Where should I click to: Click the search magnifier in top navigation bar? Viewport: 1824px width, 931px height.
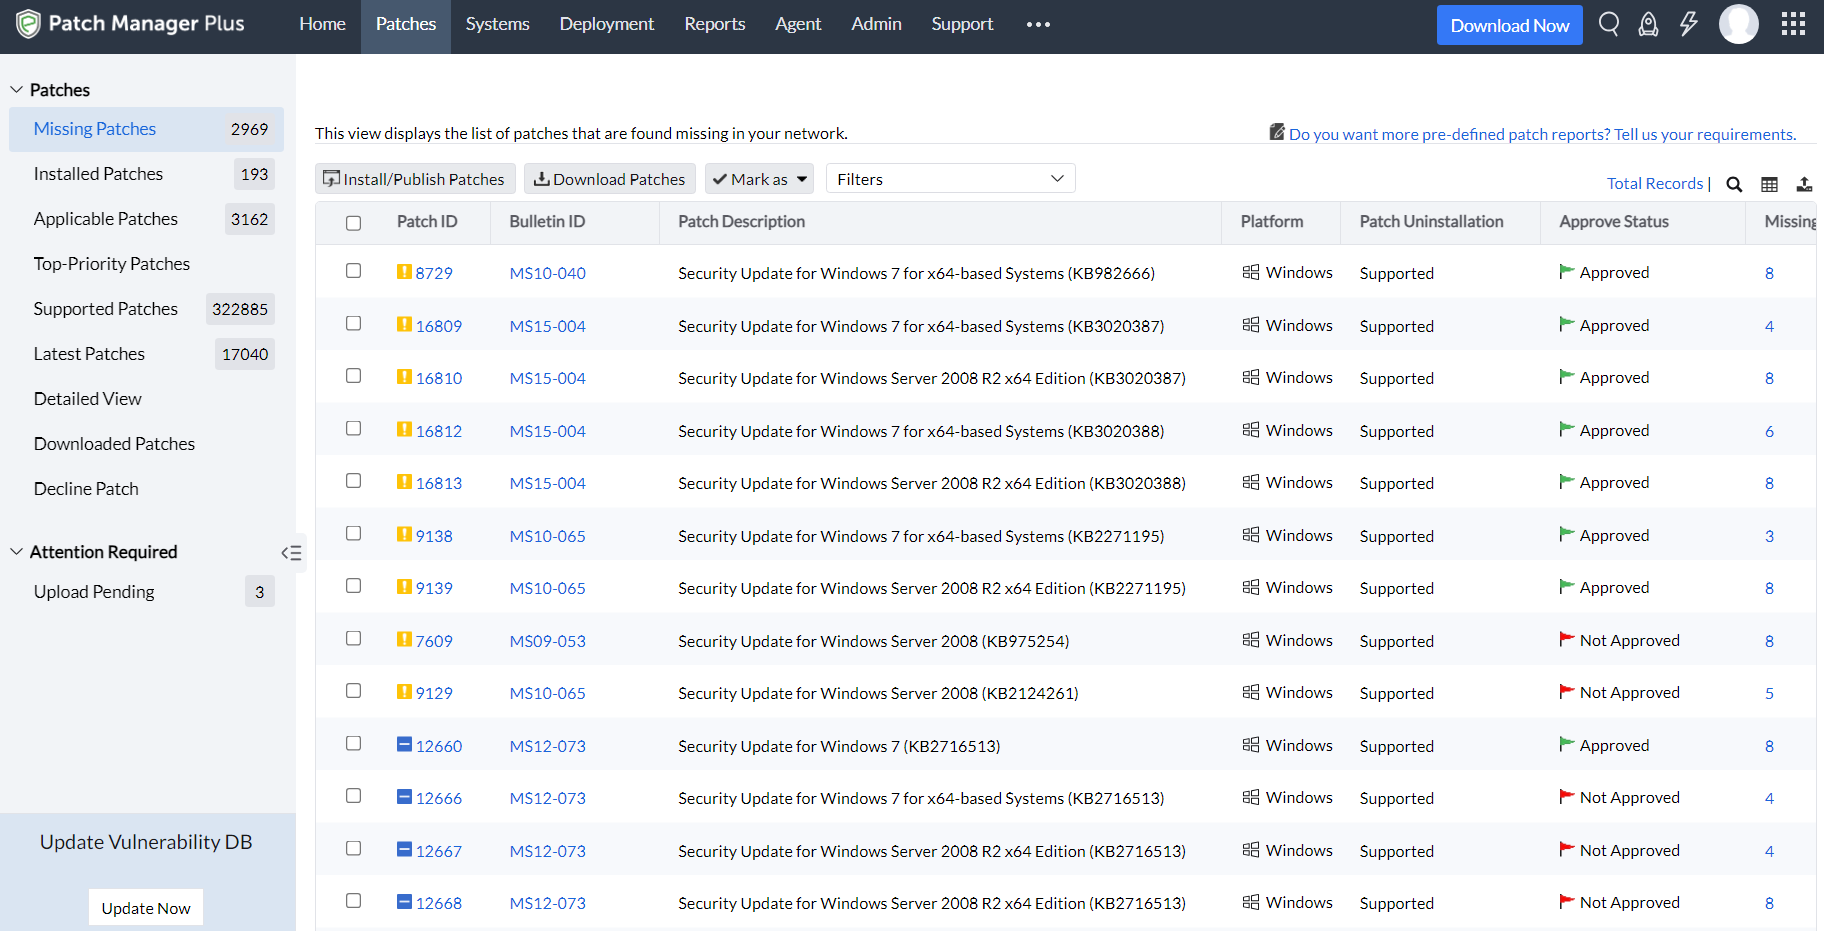click(x=1608, y=24)
